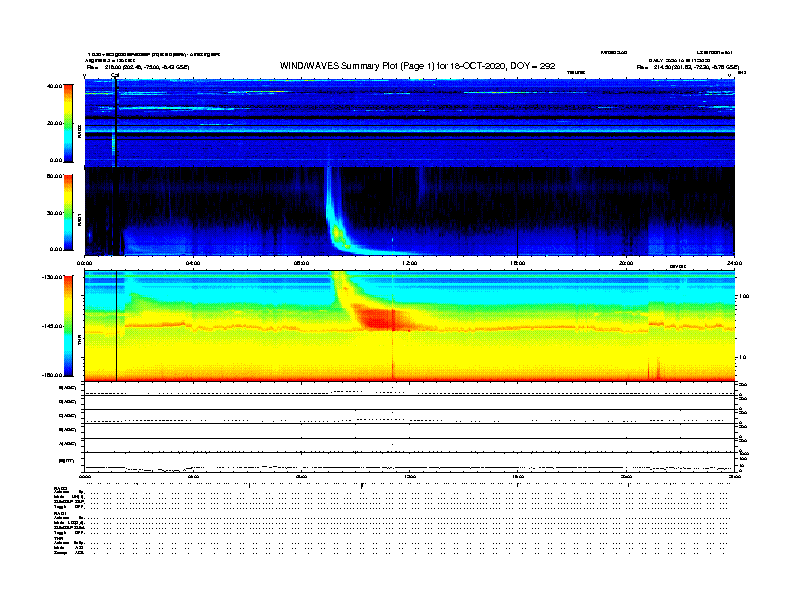Click the 60.00 label on the RAD1 scale

(55, 176)
